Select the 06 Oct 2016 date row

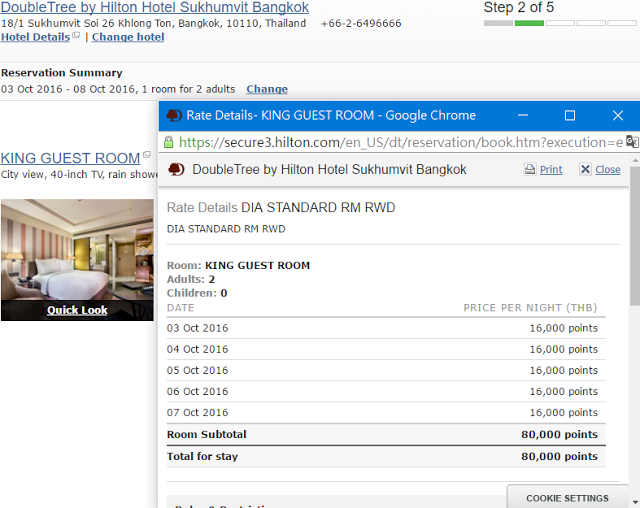(x=386, y=392)
